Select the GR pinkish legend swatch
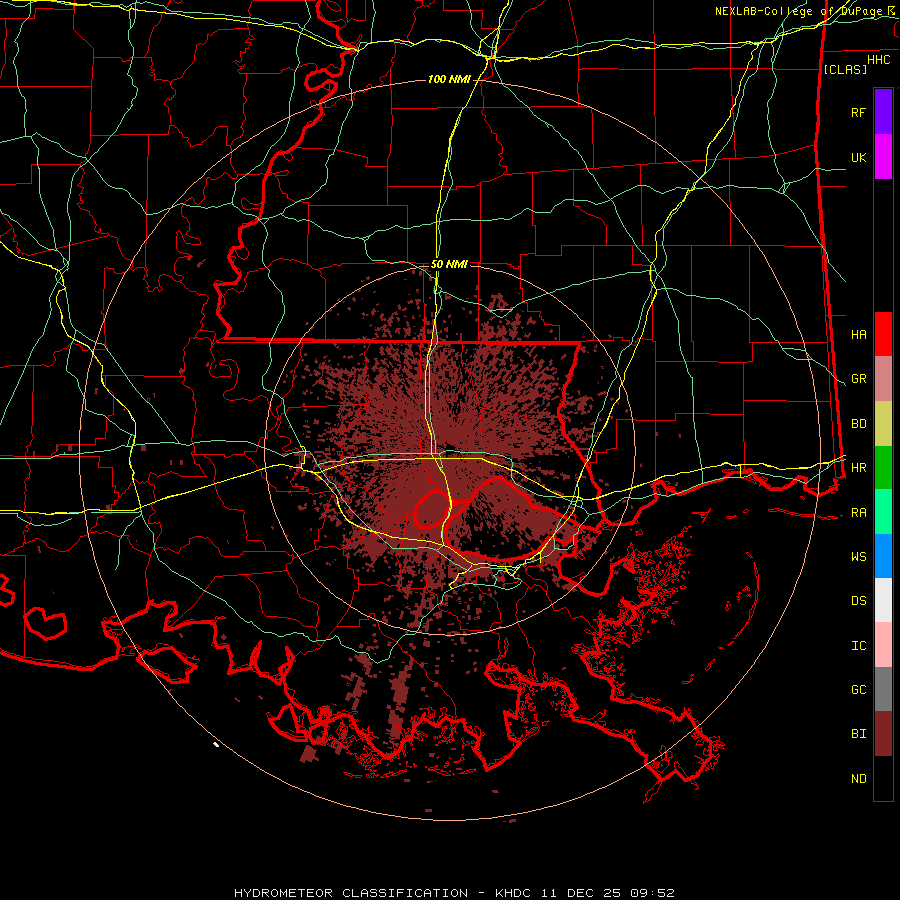 883,379
